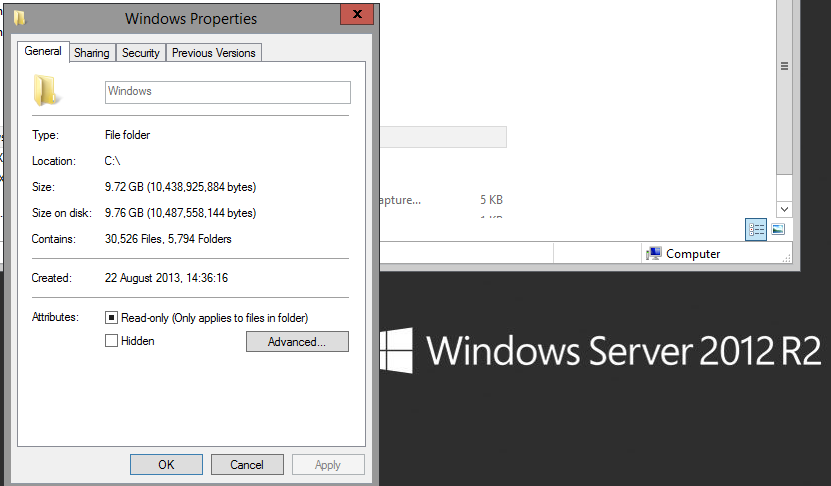Select the General tab

(x=43, y=51)
